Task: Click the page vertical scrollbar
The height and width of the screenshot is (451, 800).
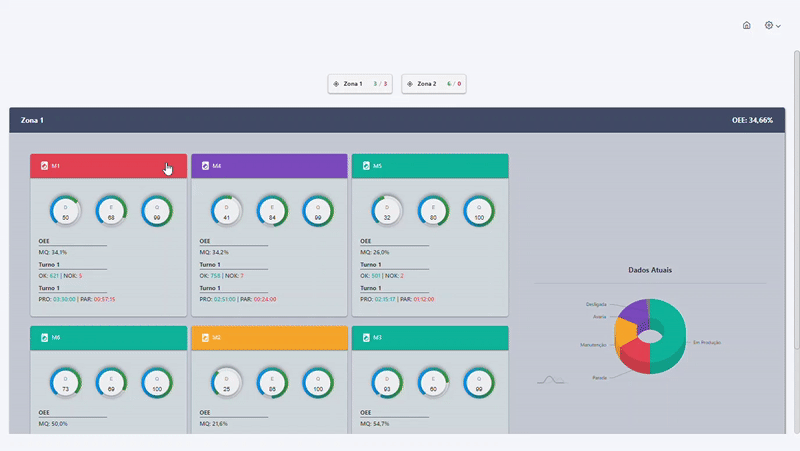Action: pos(796,200)
